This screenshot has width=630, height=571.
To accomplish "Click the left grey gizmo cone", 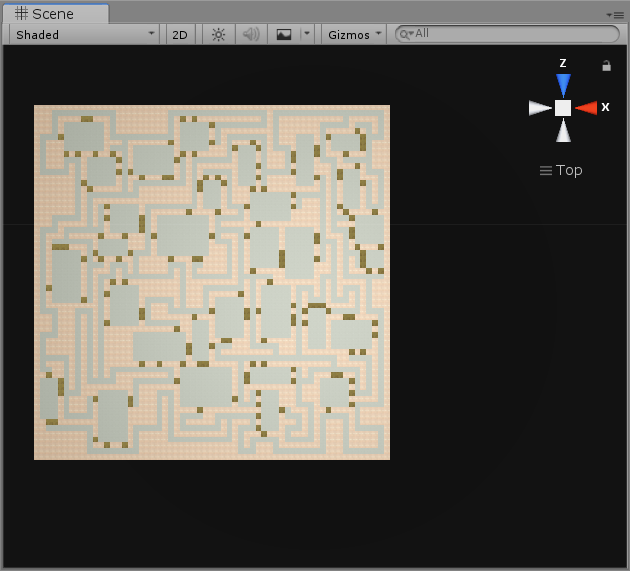I will click(x=540, y=108).
